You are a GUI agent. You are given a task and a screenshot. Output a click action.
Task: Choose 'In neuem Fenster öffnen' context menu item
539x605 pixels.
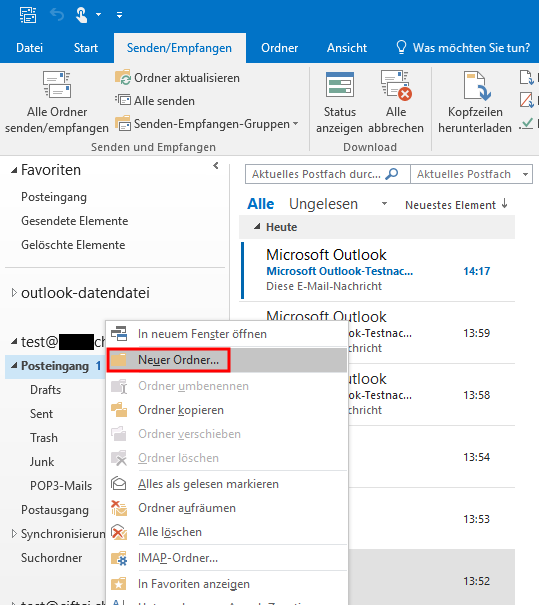coord(226,334)
